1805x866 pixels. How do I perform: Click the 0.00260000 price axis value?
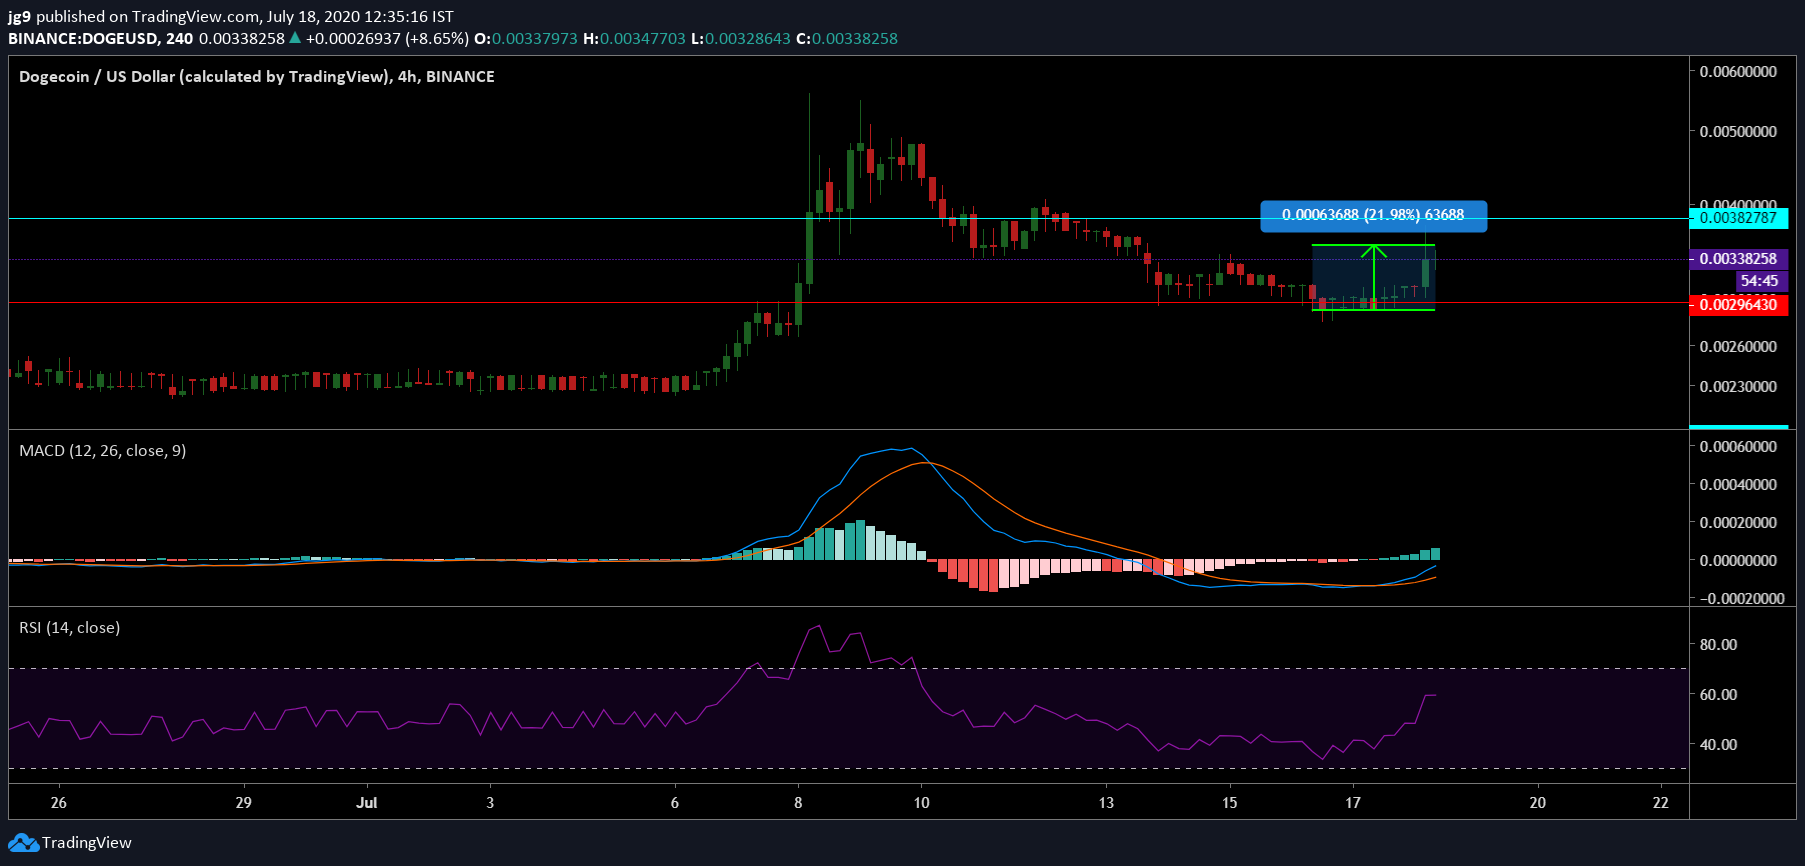tap(1738, 347)
